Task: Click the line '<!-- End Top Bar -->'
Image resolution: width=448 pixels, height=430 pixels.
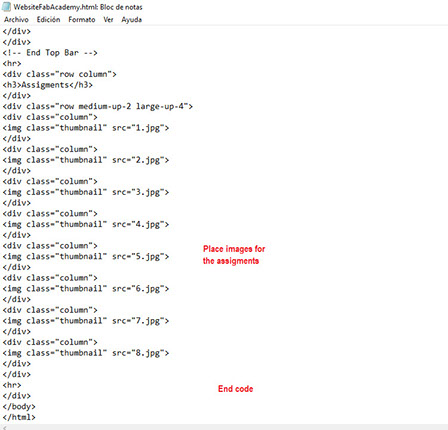Action: click(50, 53)
